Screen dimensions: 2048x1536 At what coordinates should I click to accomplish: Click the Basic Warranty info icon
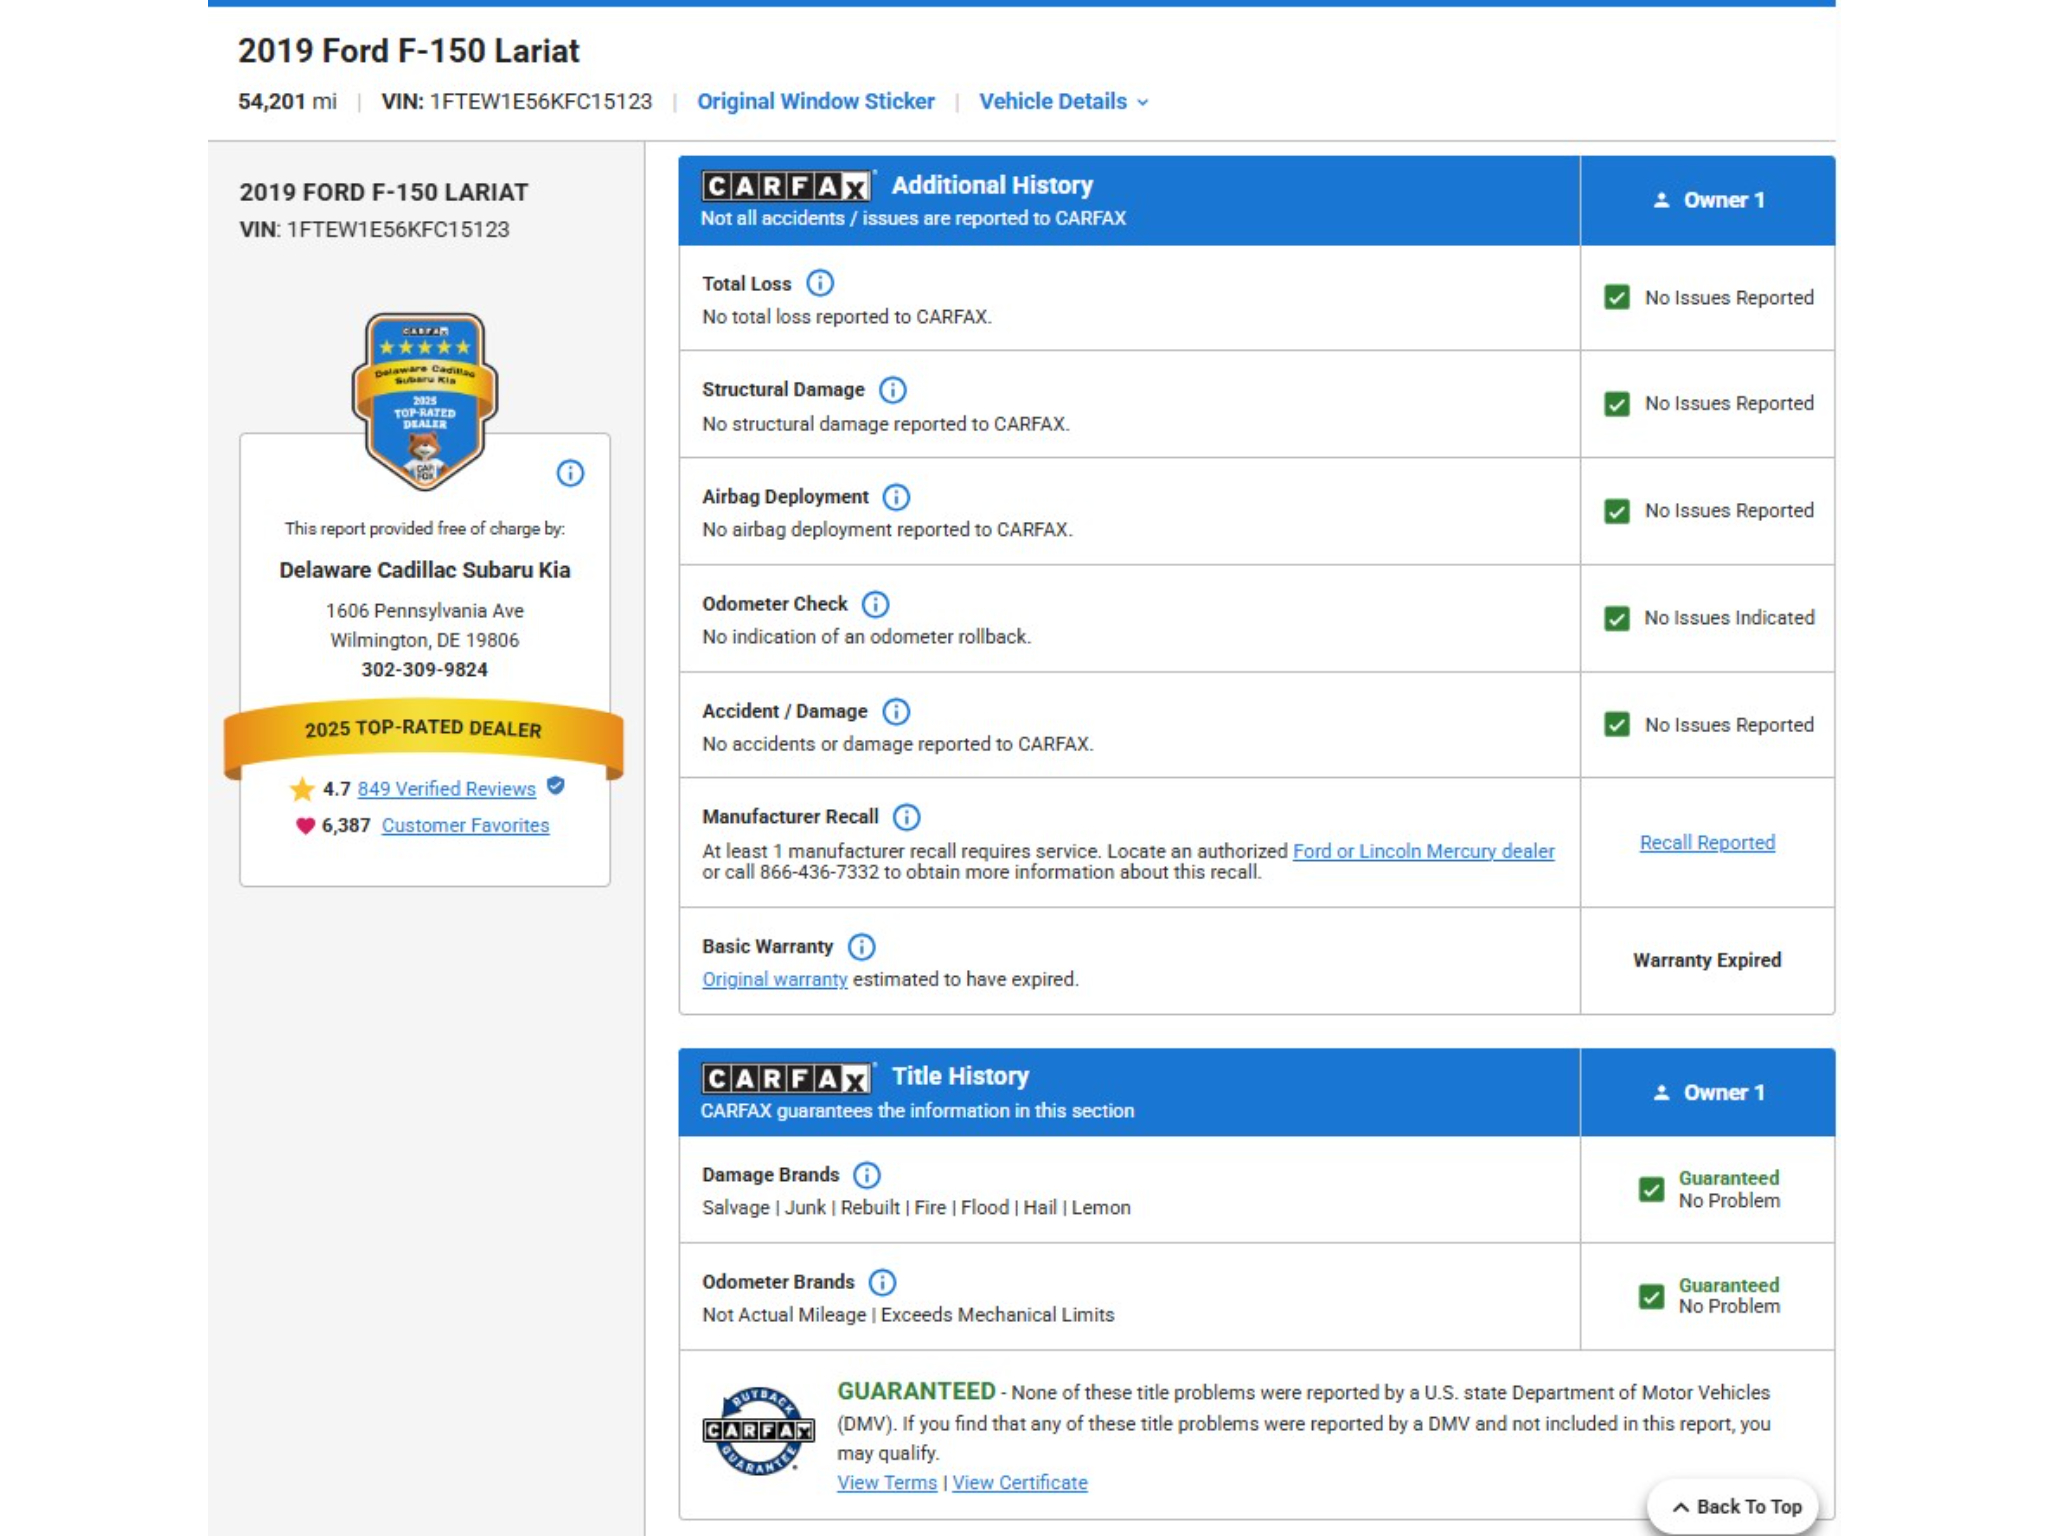click(x=861, y=946)
